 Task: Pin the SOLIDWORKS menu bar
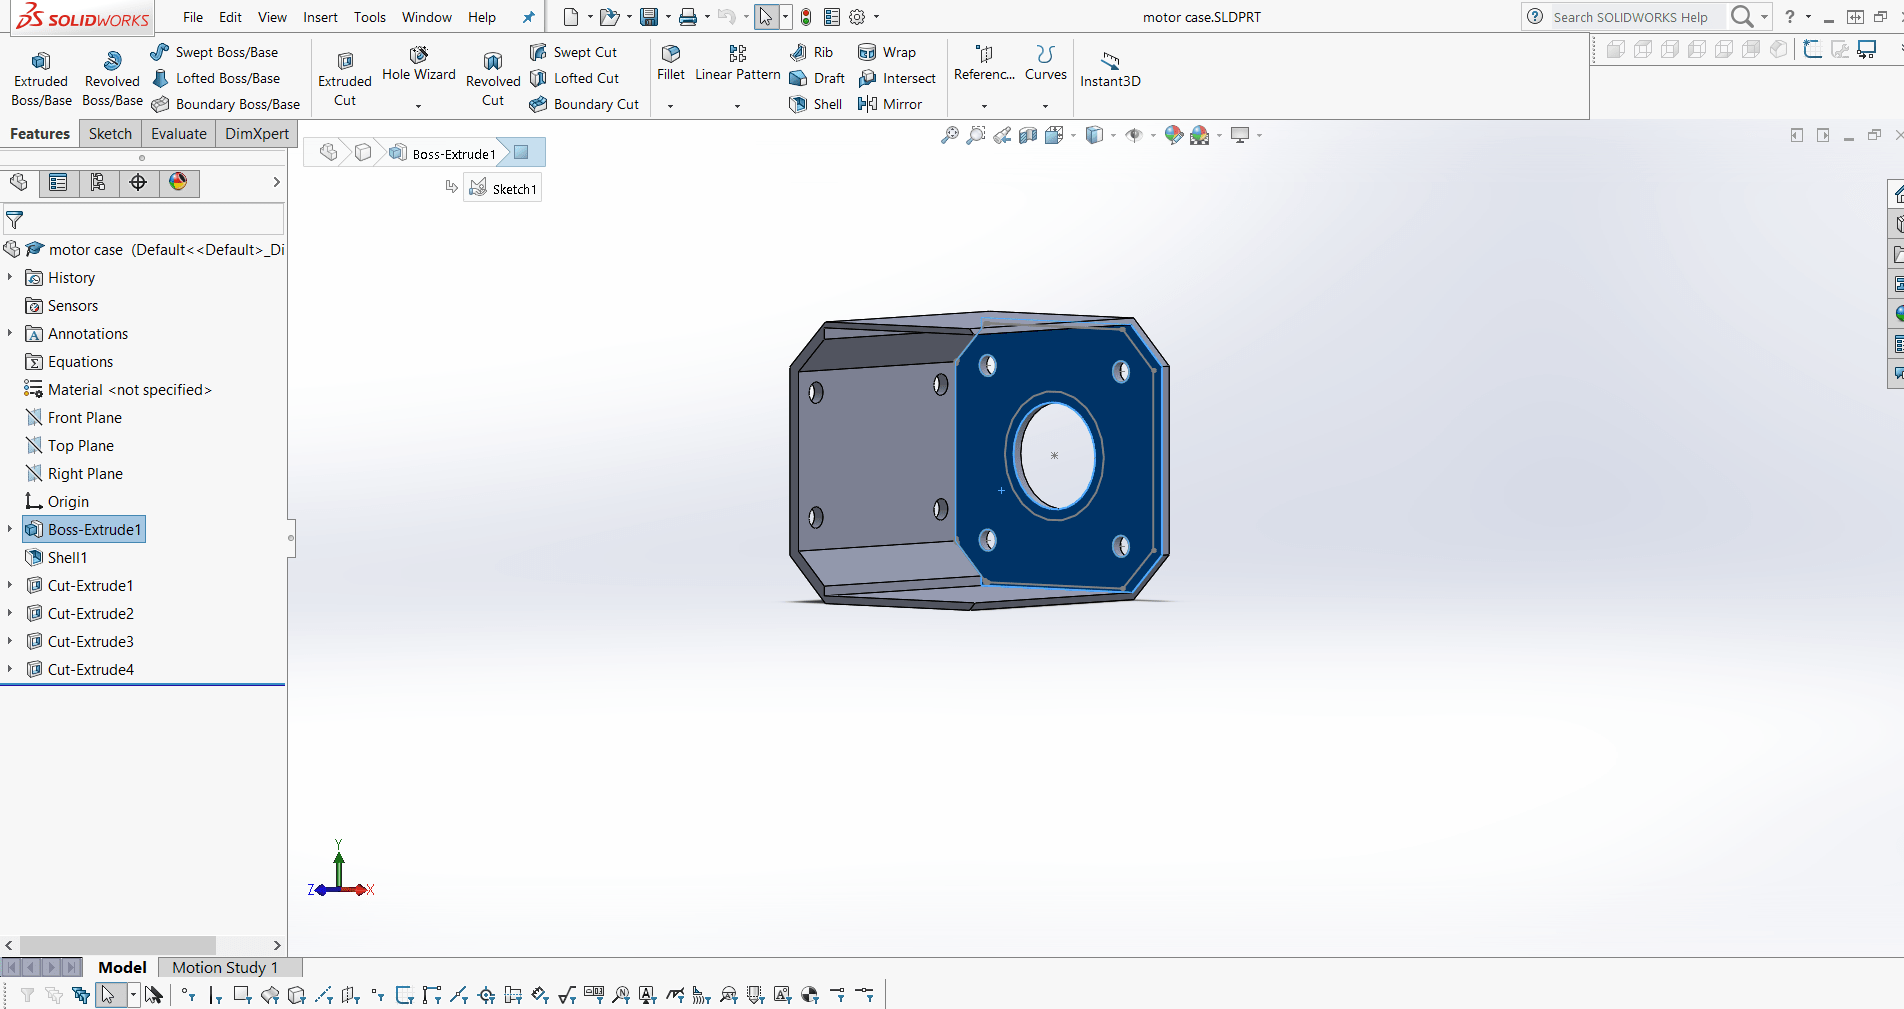[528, 17]
